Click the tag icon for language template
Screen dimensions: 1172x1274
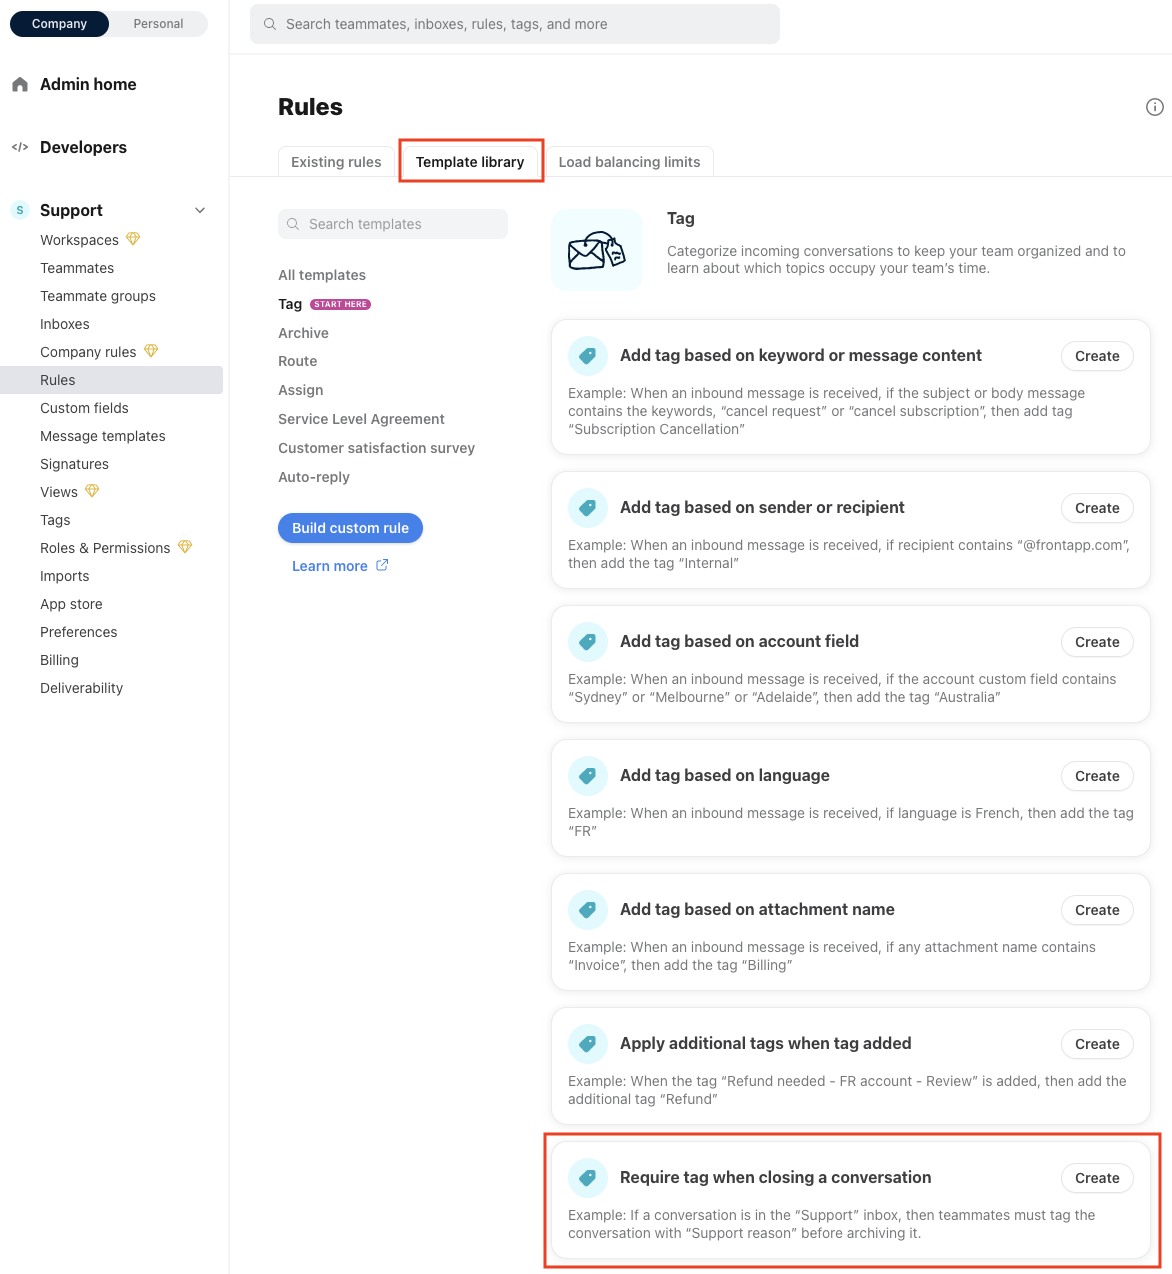click(x=588, y=776)
